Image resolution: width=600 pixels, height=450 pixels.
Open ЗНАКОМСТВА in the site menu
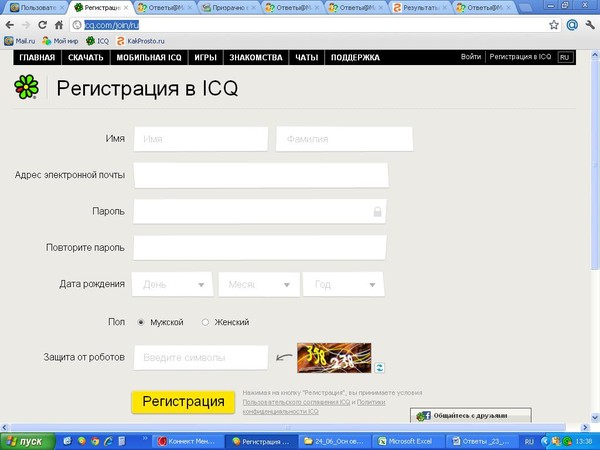[256, 57]
